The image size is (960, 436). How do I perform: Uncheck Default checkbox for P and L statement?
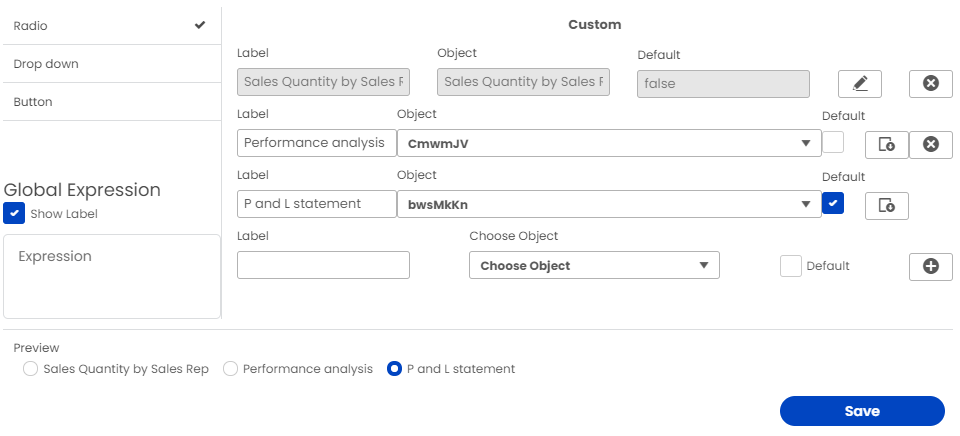point(833,204)
